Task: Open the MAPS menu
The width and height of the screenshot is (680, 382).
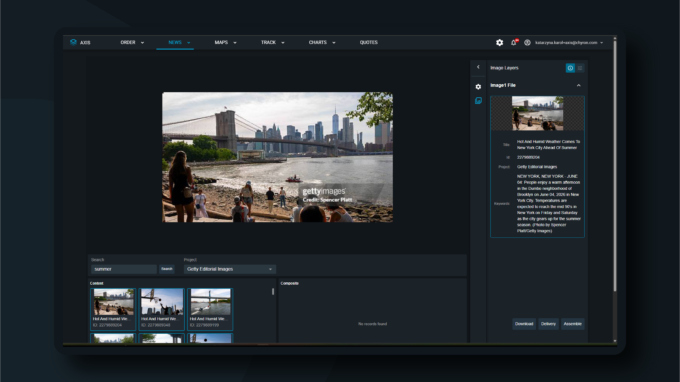Action: 221,42
